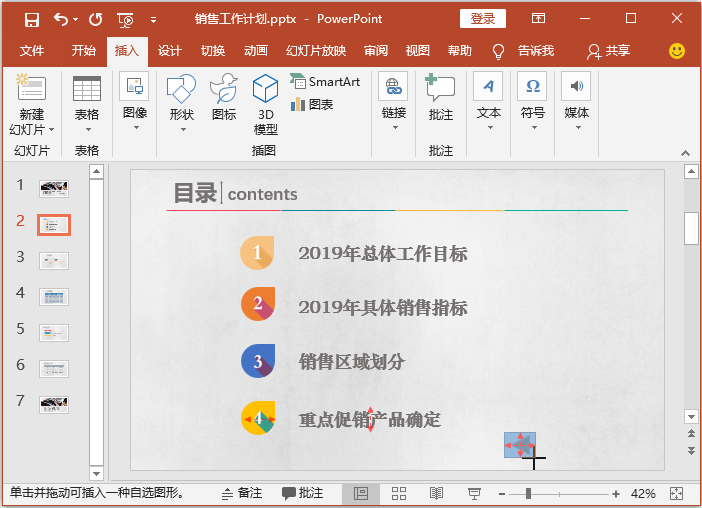This screenshot has width=702, height=508.
Task: Open the 形状 shapes gallery
Action: [181, 104]
